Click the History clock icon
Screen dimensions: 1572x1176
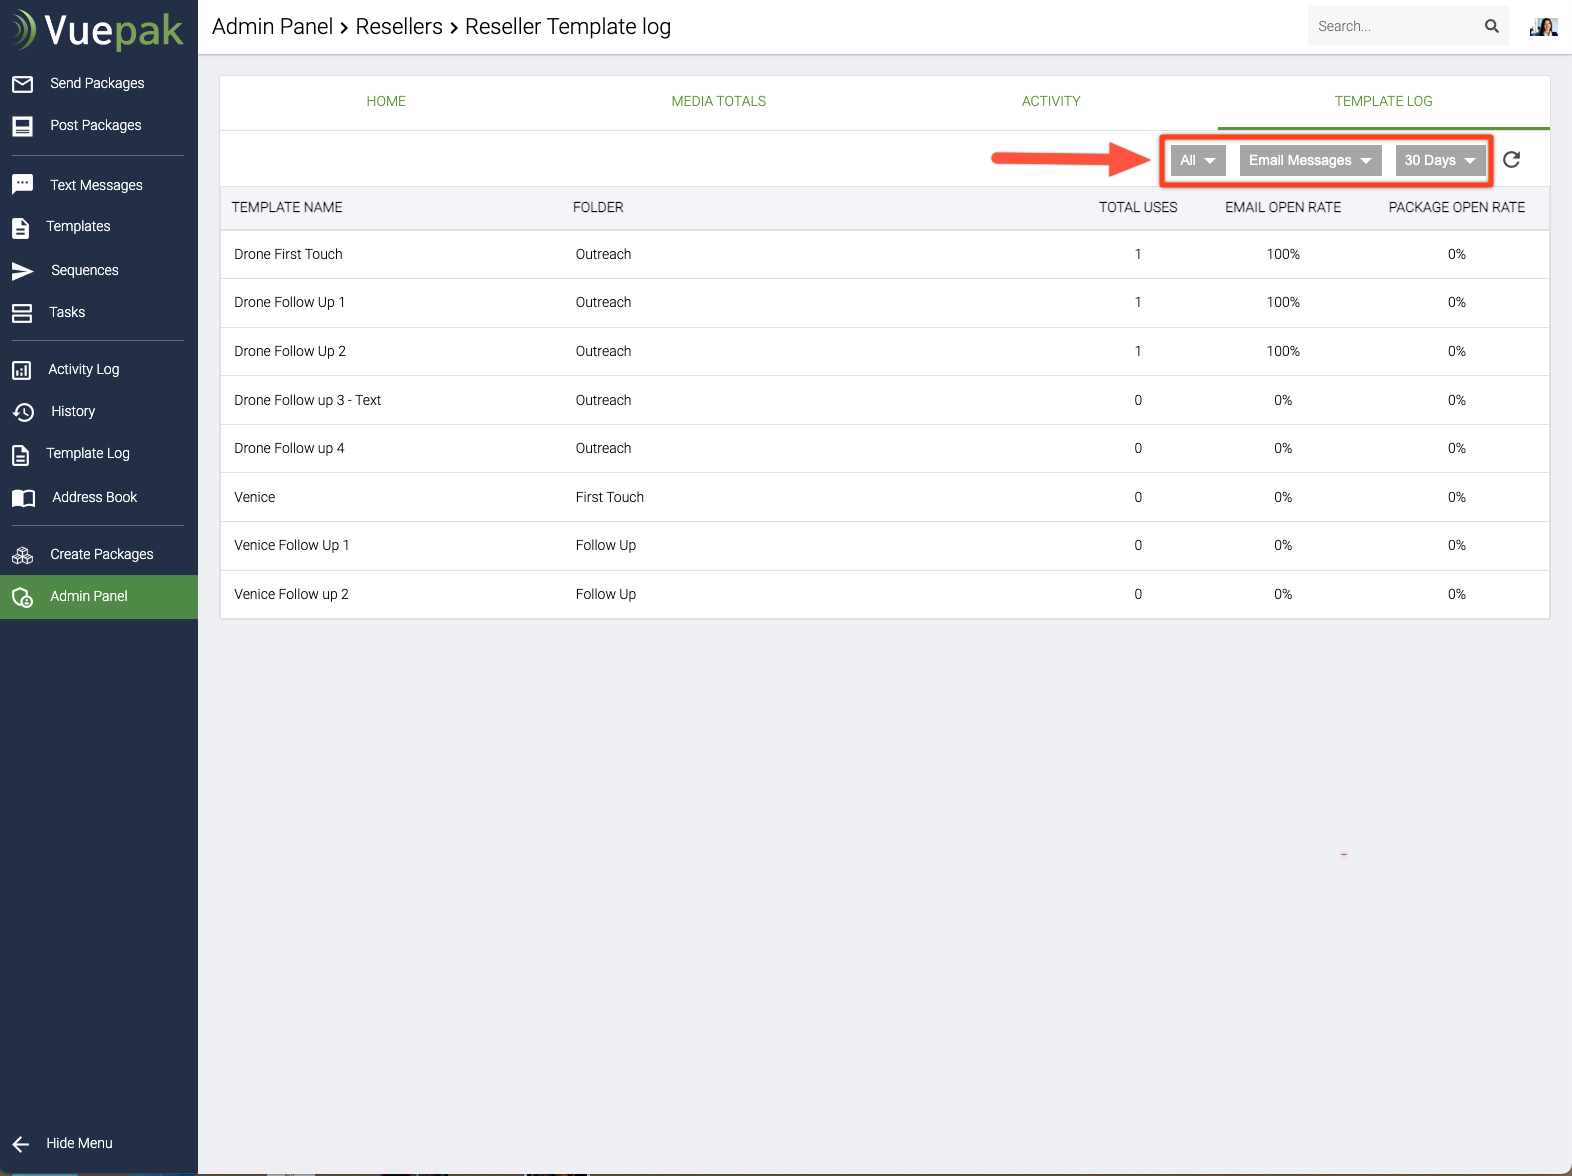pyautogui.click(x=23, y=412)
